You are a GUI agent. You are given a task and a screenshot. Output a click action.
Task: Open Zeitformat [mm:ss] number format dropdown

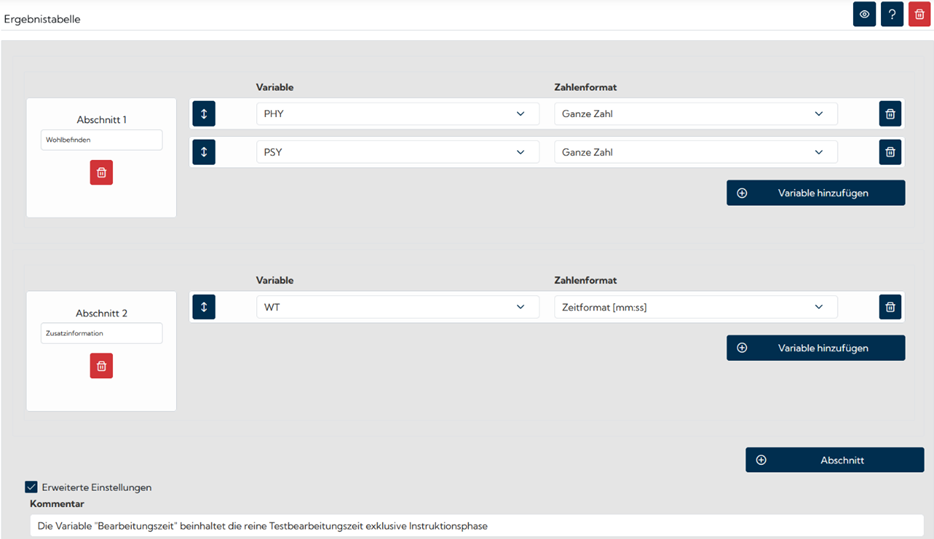(695, 307)
